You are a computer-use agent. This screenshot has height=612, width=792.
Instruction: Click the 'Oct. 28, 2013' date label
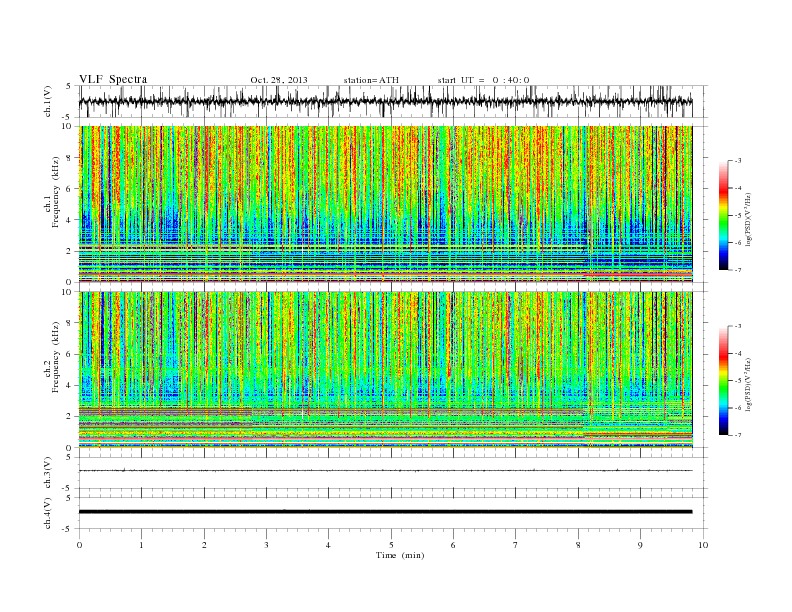pyautogui.click(x=279, y=80)
